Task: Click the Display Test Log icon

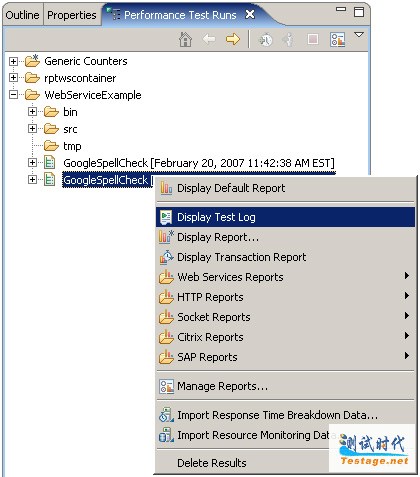Action: (166, 217)
